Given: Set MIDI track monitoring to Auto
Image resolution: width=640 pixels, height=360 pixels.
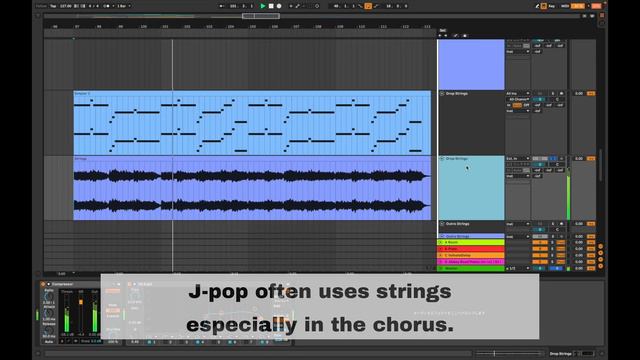Looking at the screenshot, I should click(517, 105).
